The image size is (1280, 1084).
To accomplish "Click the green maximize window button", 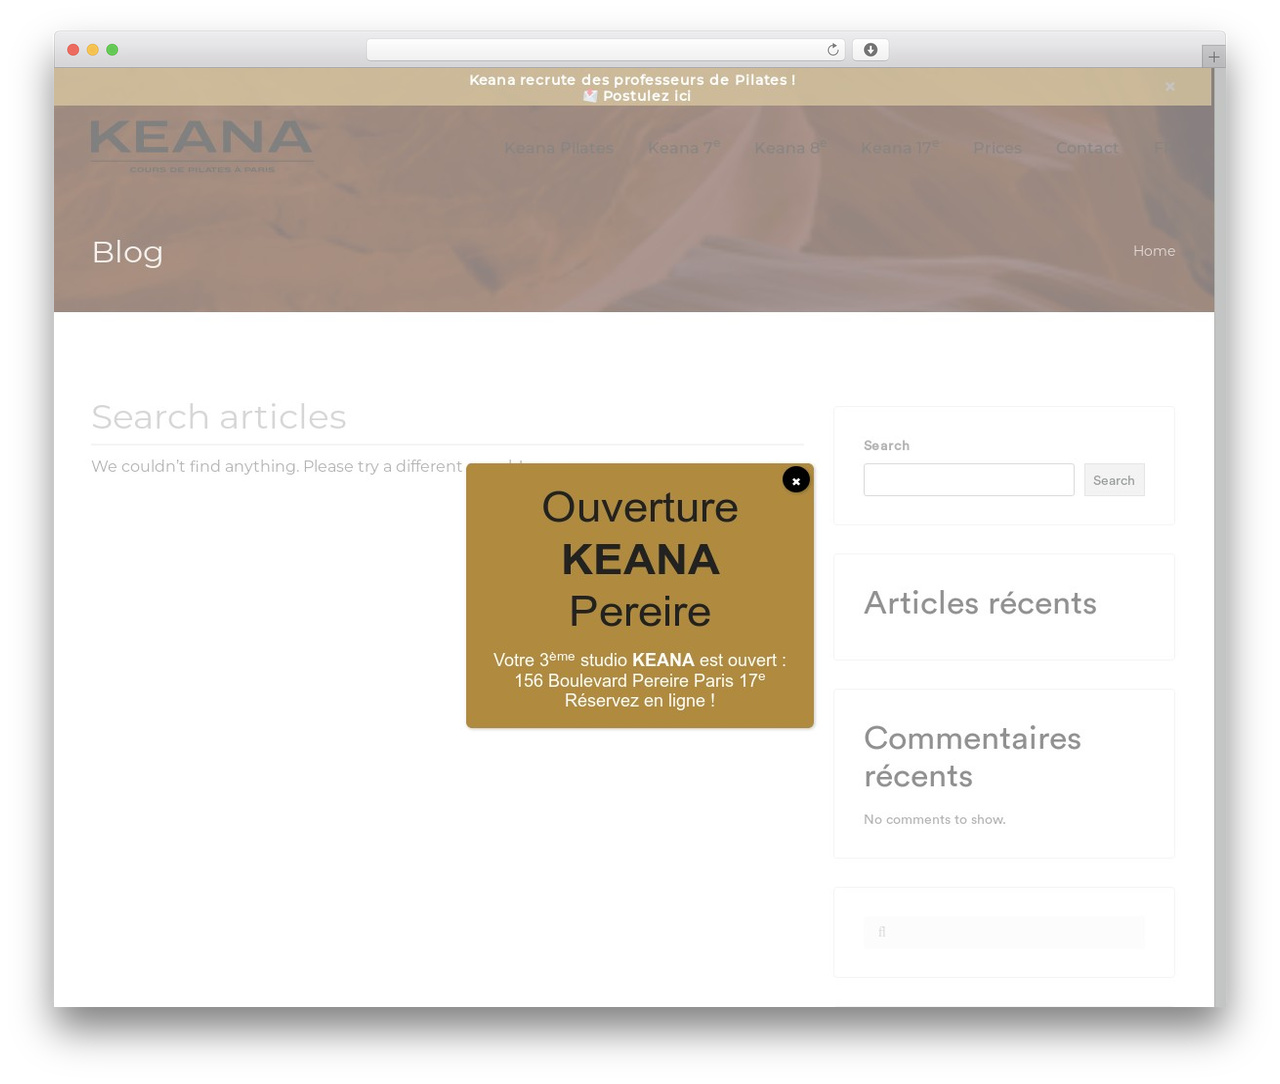I will tap(112, 50).
